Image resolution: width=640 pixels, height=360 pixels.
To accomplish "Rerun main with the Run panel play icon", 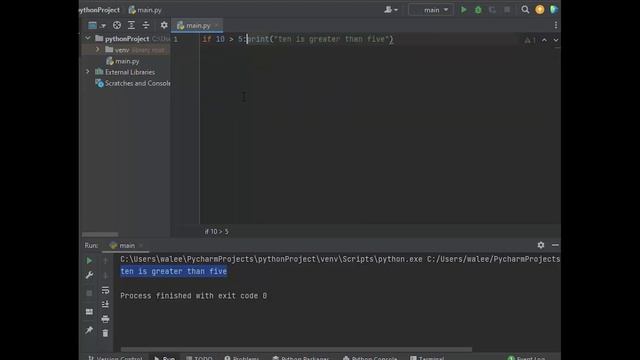I will (89, 260).
